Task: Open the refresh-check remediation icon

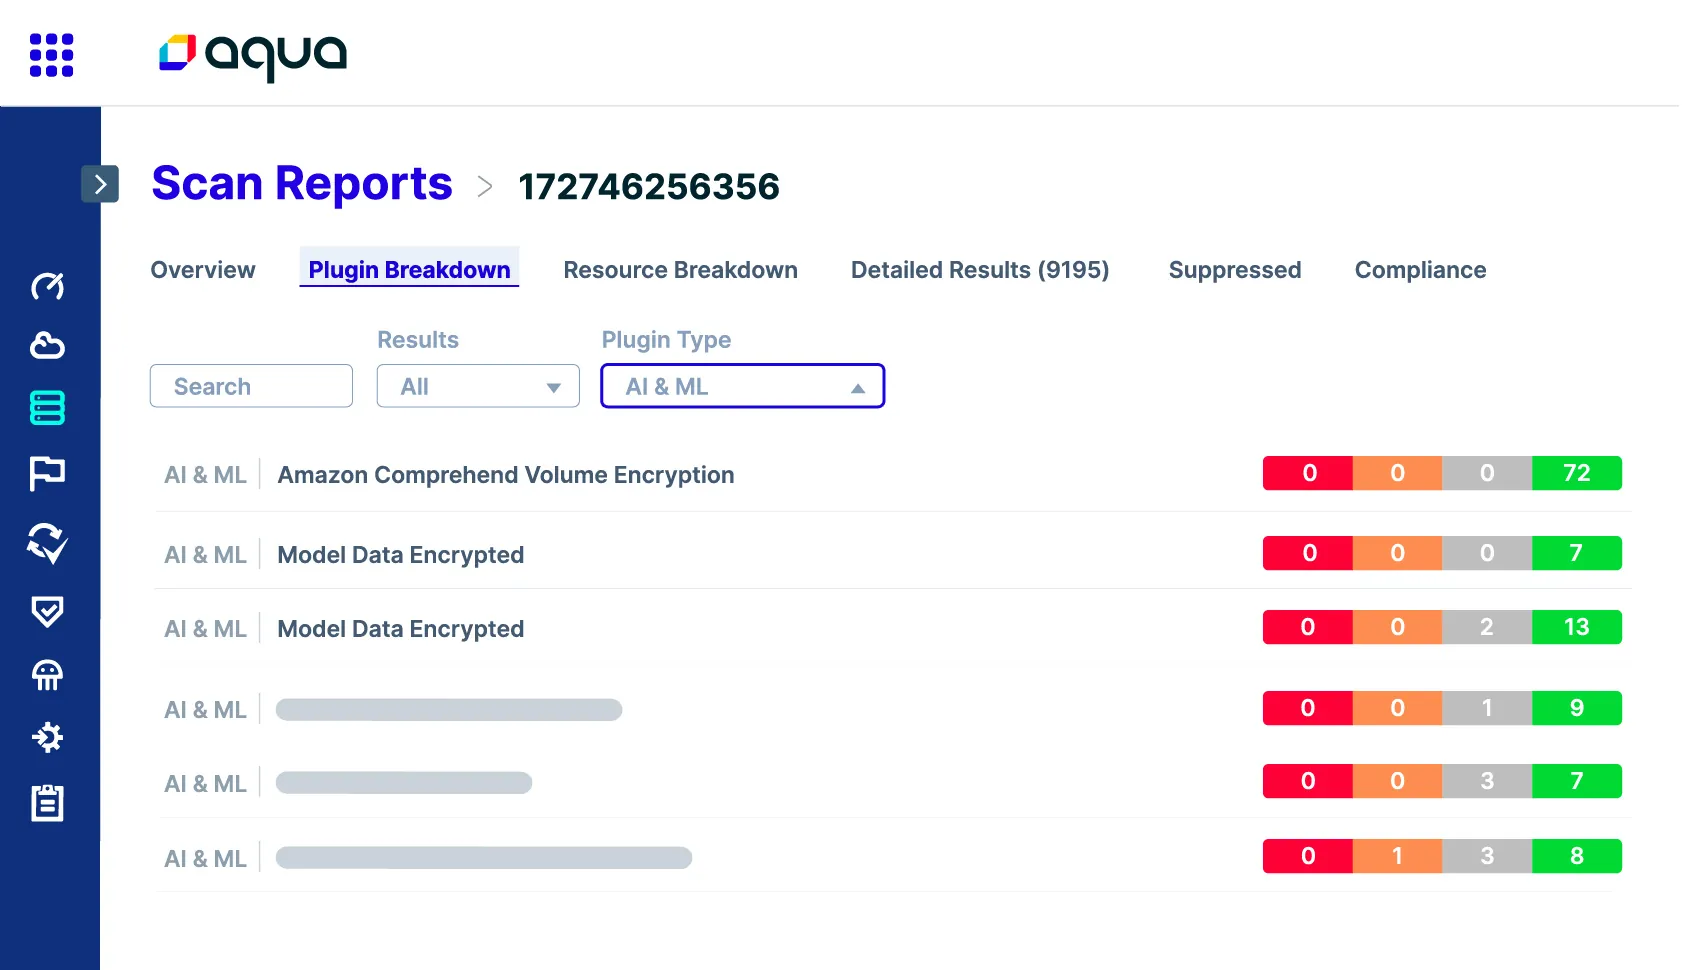Action: (47, 543)
